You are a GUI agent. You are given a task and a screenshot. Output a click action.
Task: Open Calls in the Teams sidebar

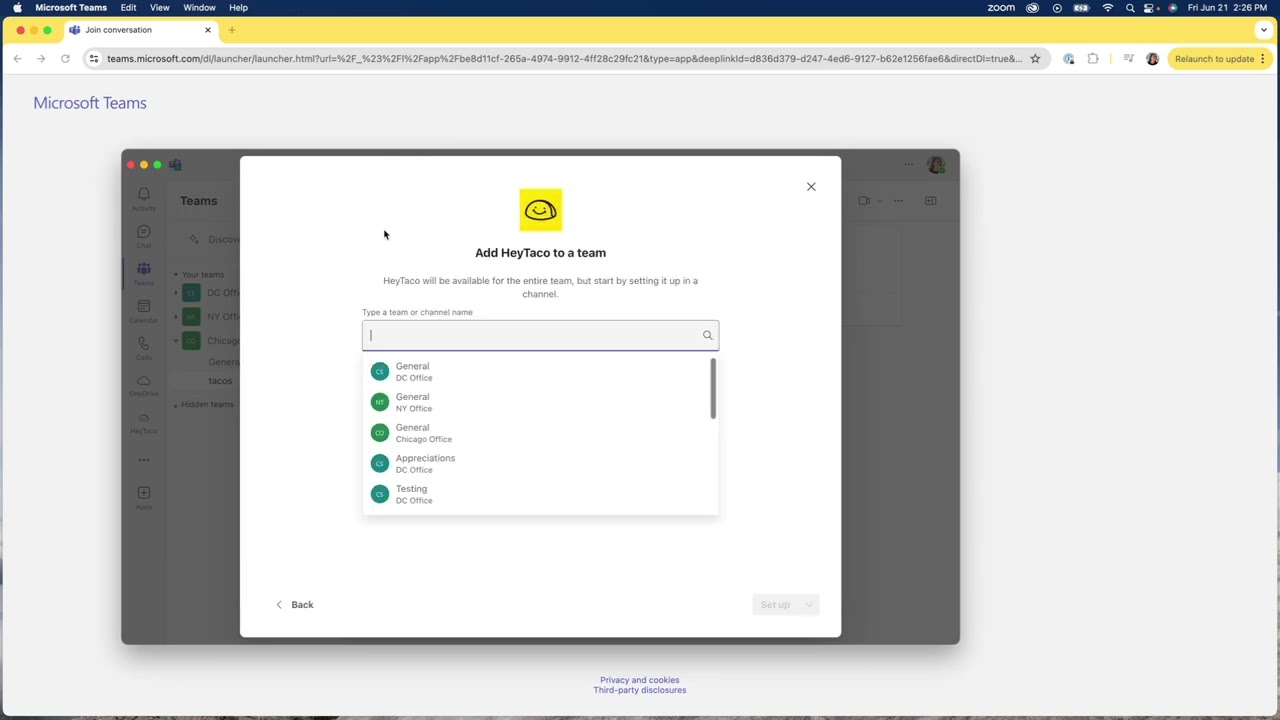(144, 348)
